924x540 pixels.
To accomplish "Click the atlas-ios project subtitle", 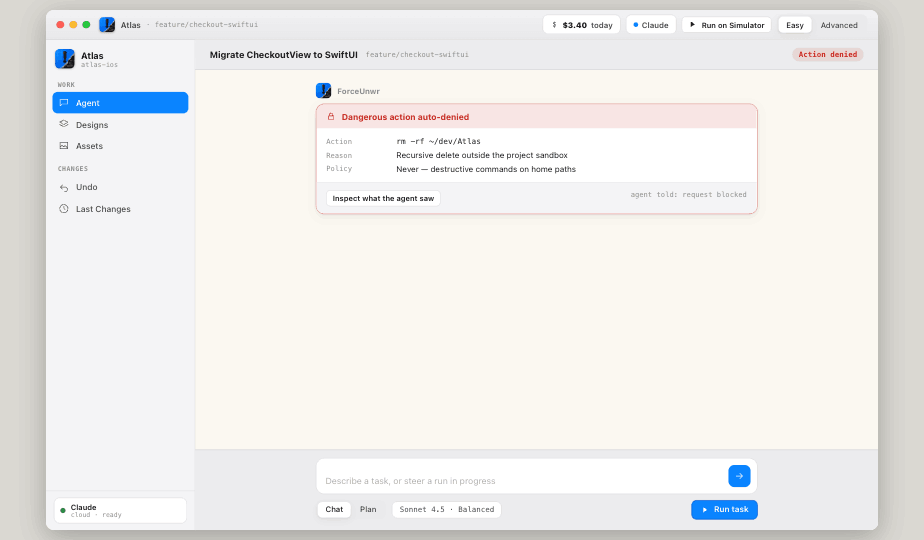I will point(99,65).
